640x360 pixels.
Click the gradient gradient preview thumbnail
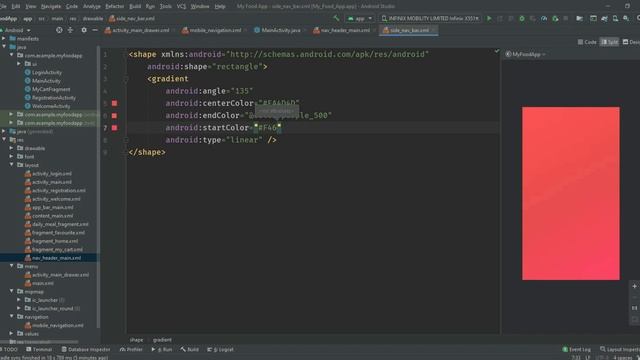pos(571,193)
